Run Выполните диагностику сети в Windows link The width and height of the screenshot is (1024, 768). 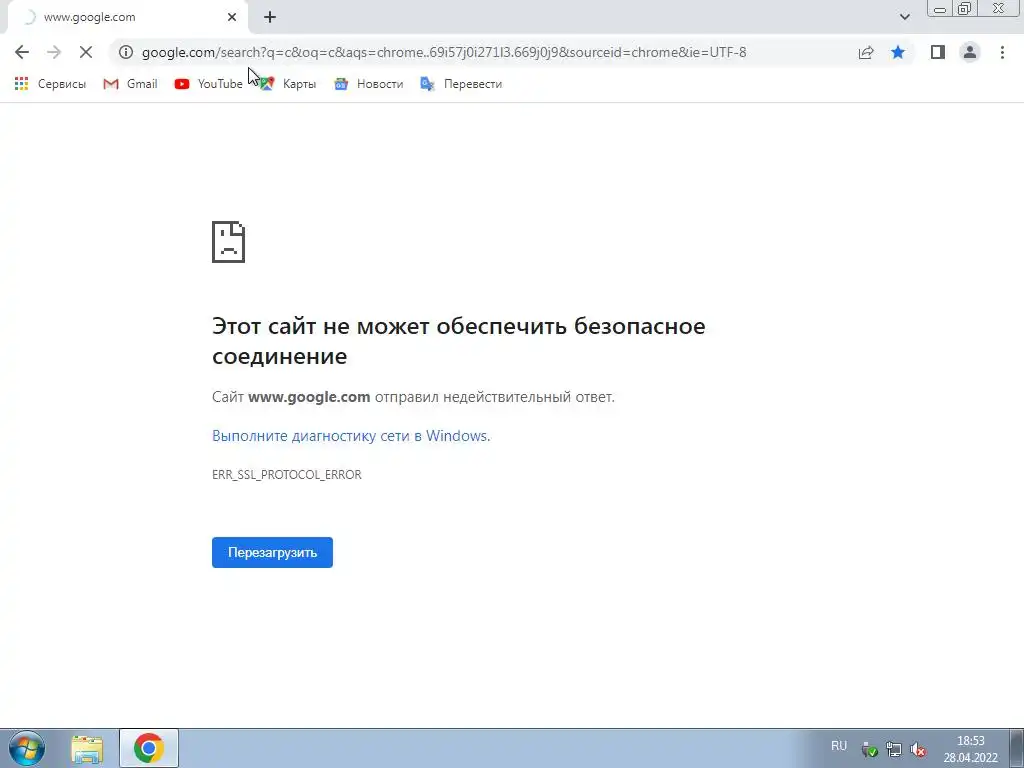tap(351, 436)
